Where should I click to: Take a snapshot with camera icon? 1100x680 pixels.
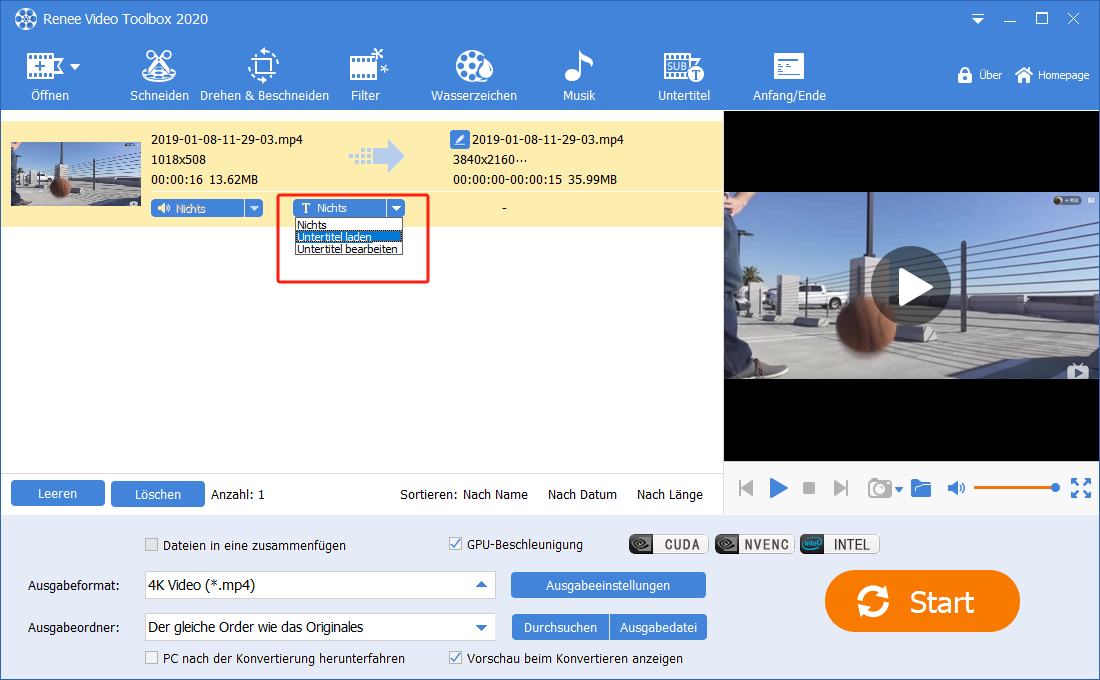click(879, 488)
